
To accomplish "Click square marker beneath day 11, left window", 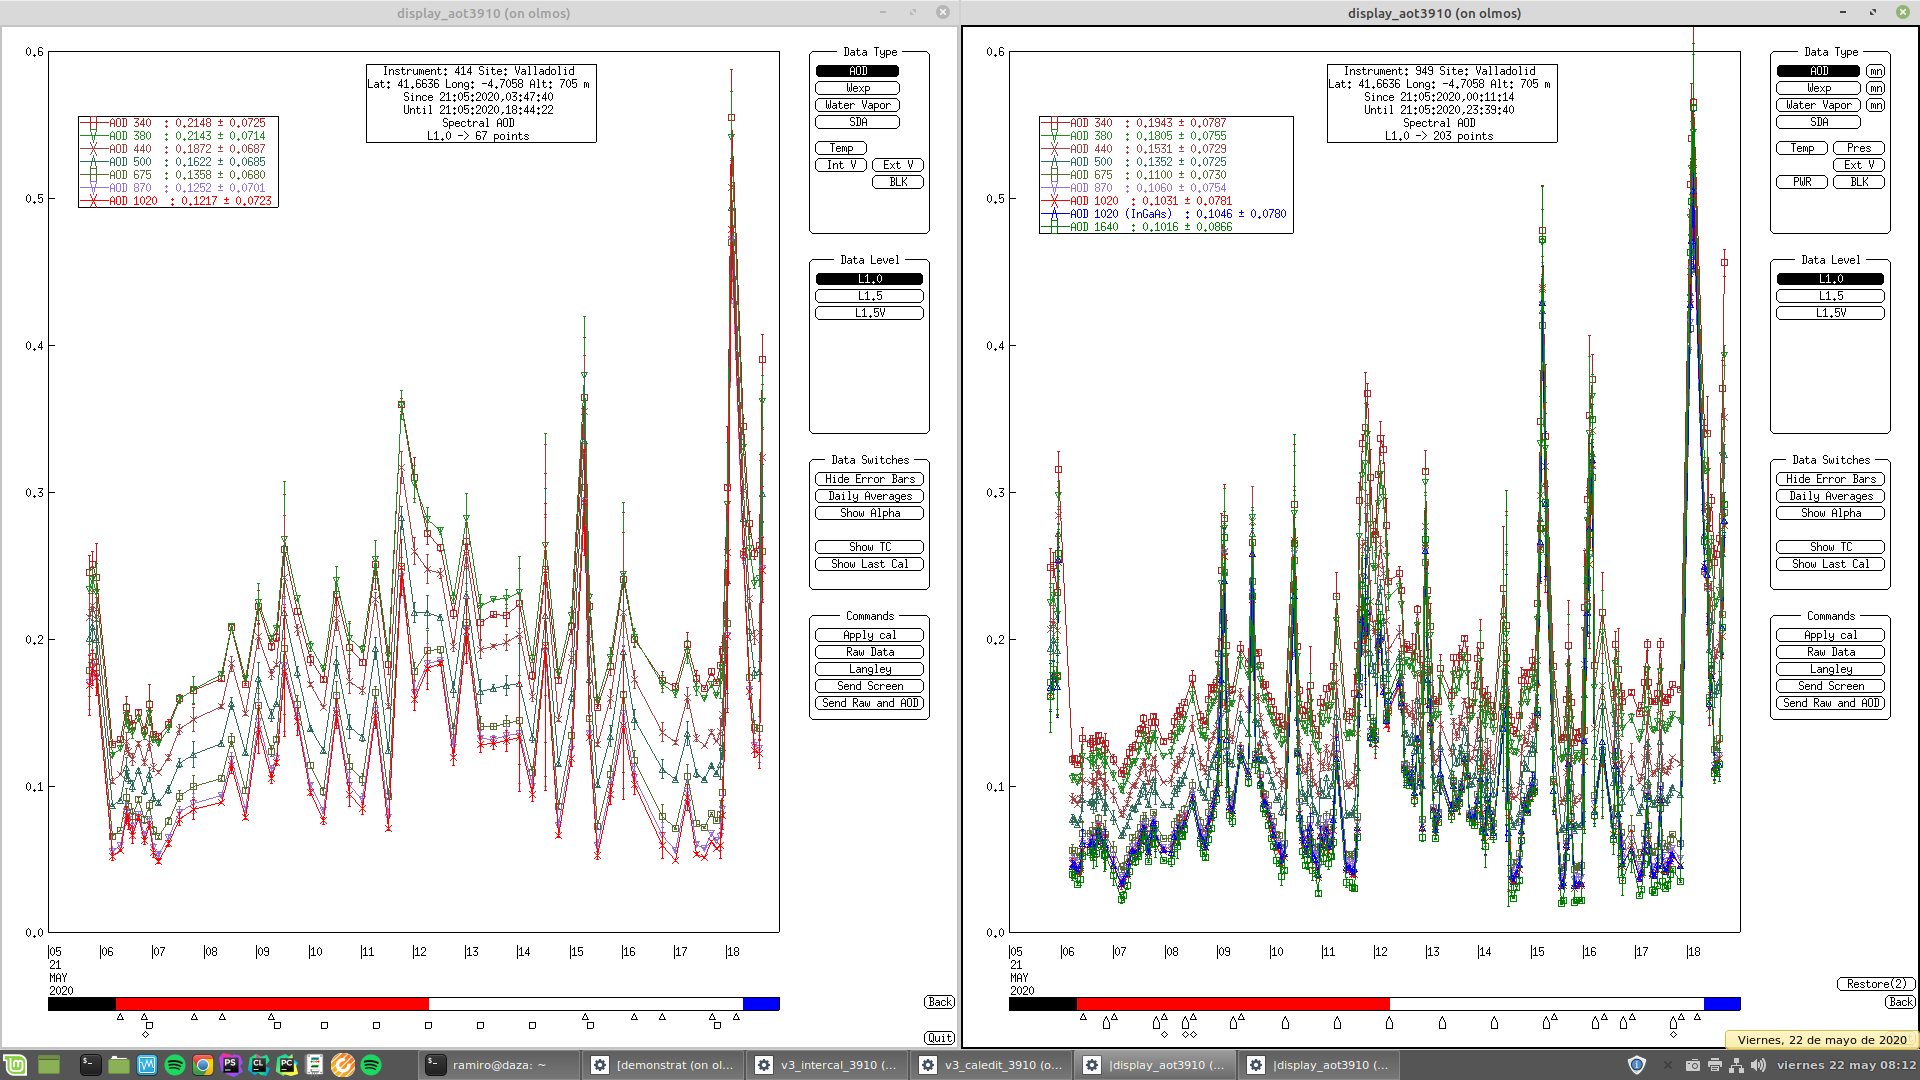I will tap(376, 1025).
